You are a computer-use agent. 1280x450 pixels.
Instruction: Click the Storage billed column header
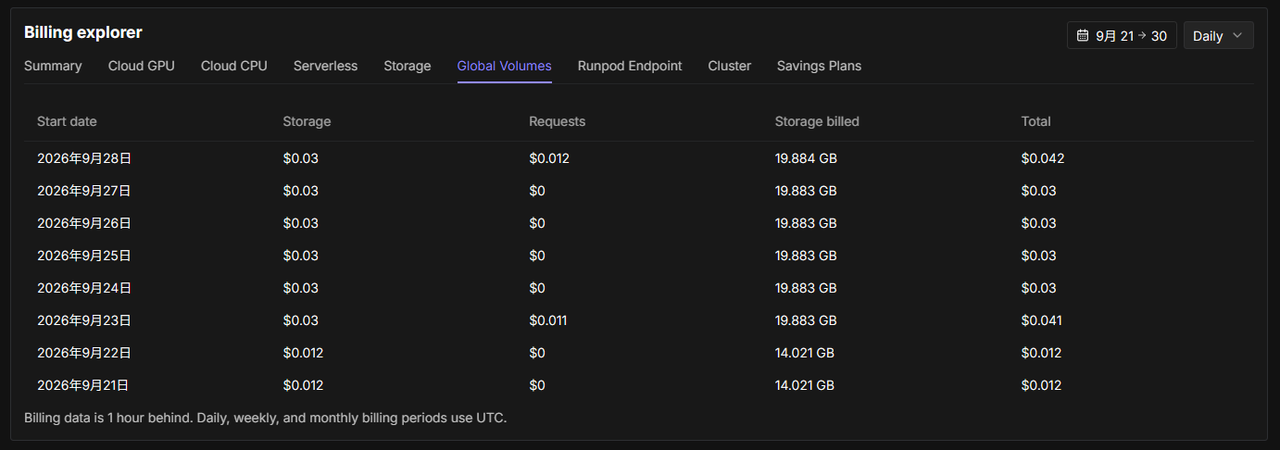coord(817,121)
